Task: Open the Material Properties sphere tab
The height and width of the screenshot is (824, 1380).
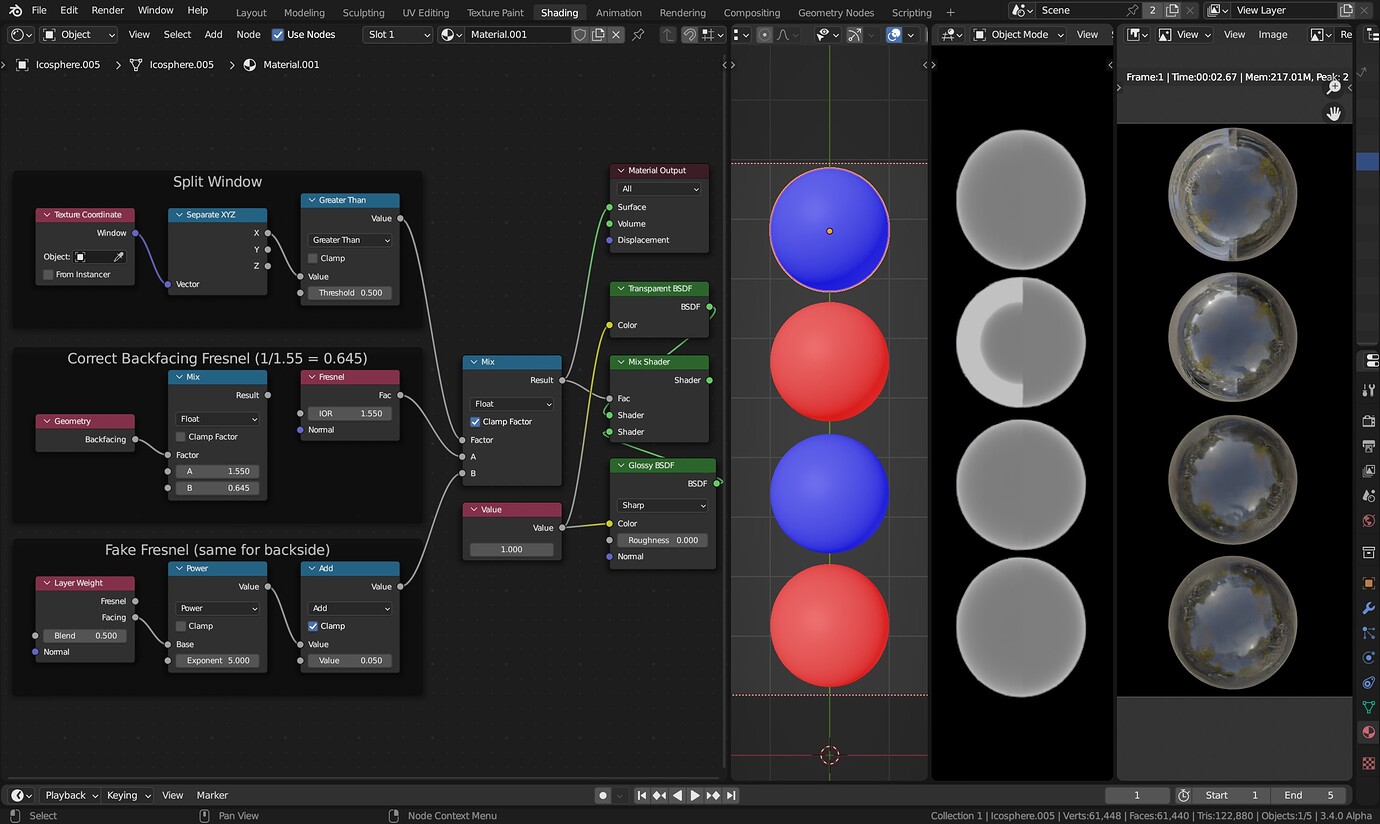Action: pos(1368,732)
